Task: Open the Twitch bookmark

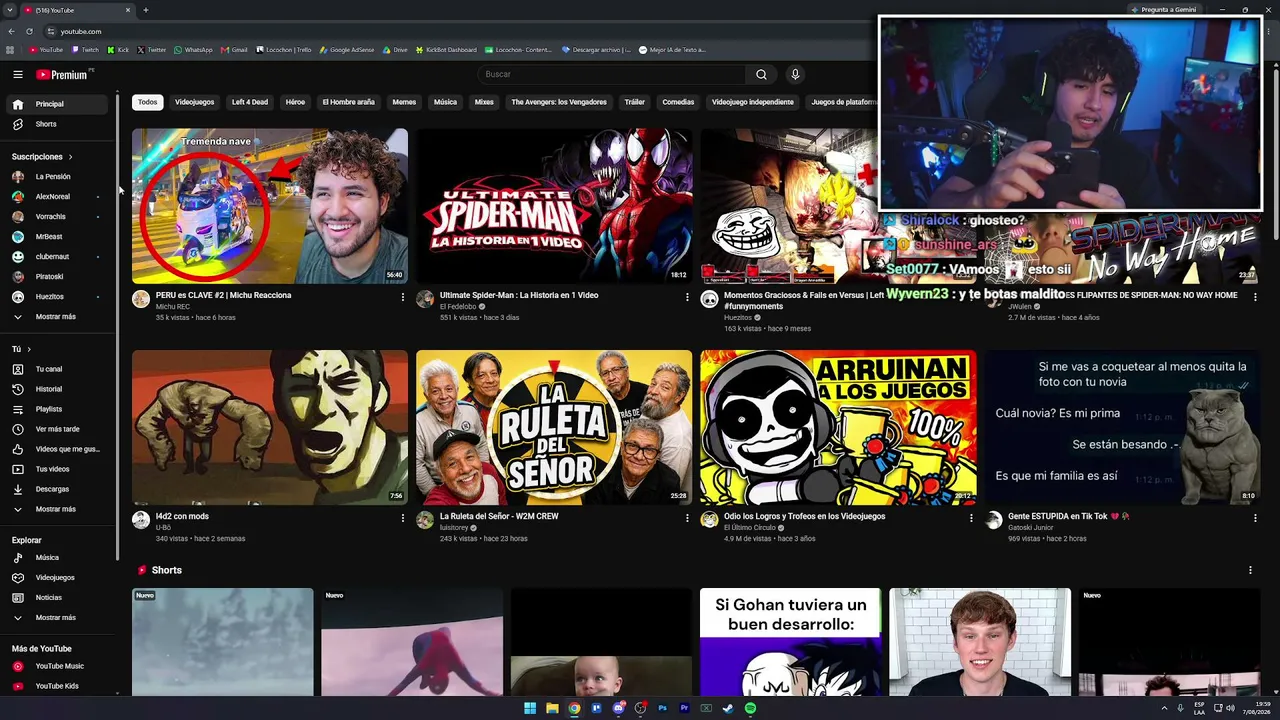Action: (85, 50)
